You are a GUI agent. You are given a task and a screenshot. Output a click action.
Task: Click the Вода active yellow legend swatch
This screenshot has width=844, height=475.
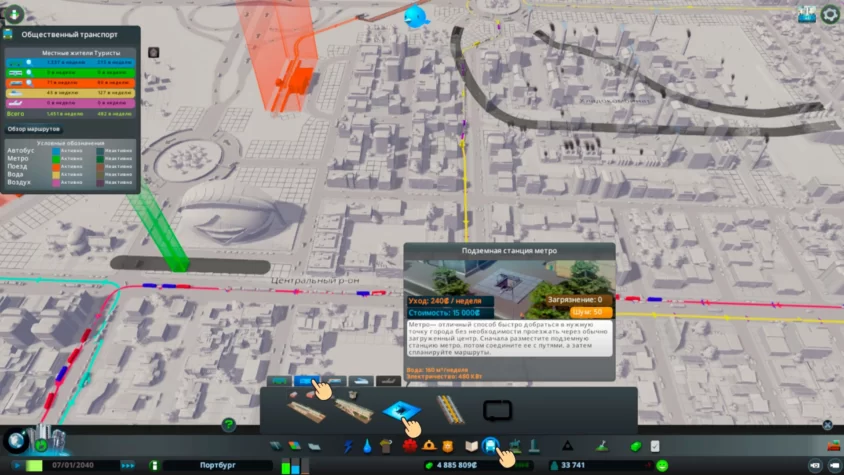tap(55, 174)
